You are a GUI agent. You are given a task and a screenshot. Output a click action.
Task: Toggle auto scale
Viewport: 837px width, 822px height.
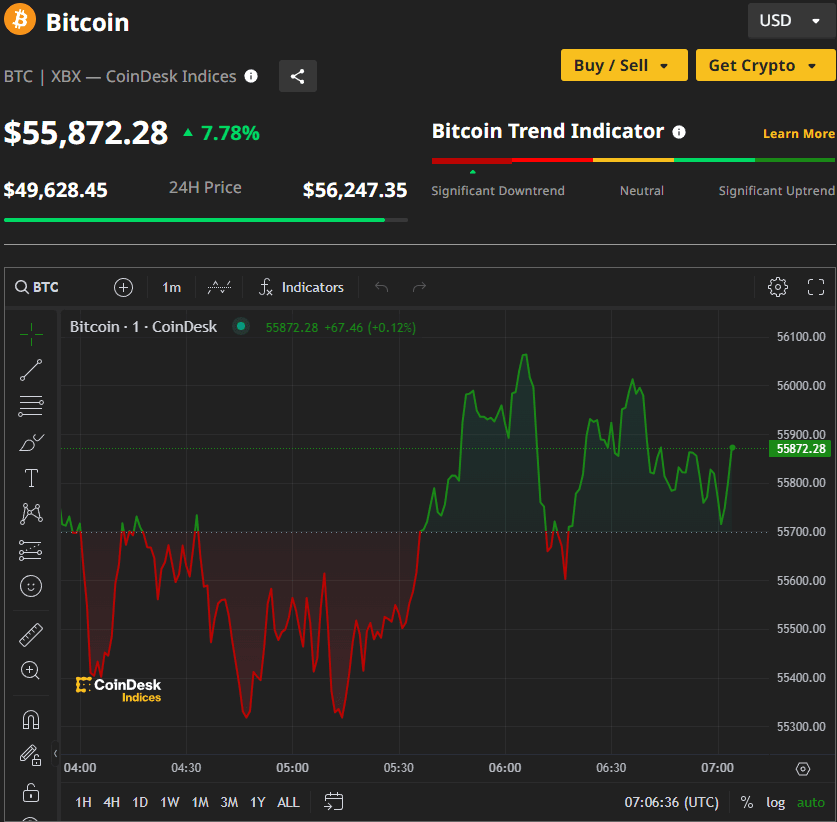coord(811,802)
